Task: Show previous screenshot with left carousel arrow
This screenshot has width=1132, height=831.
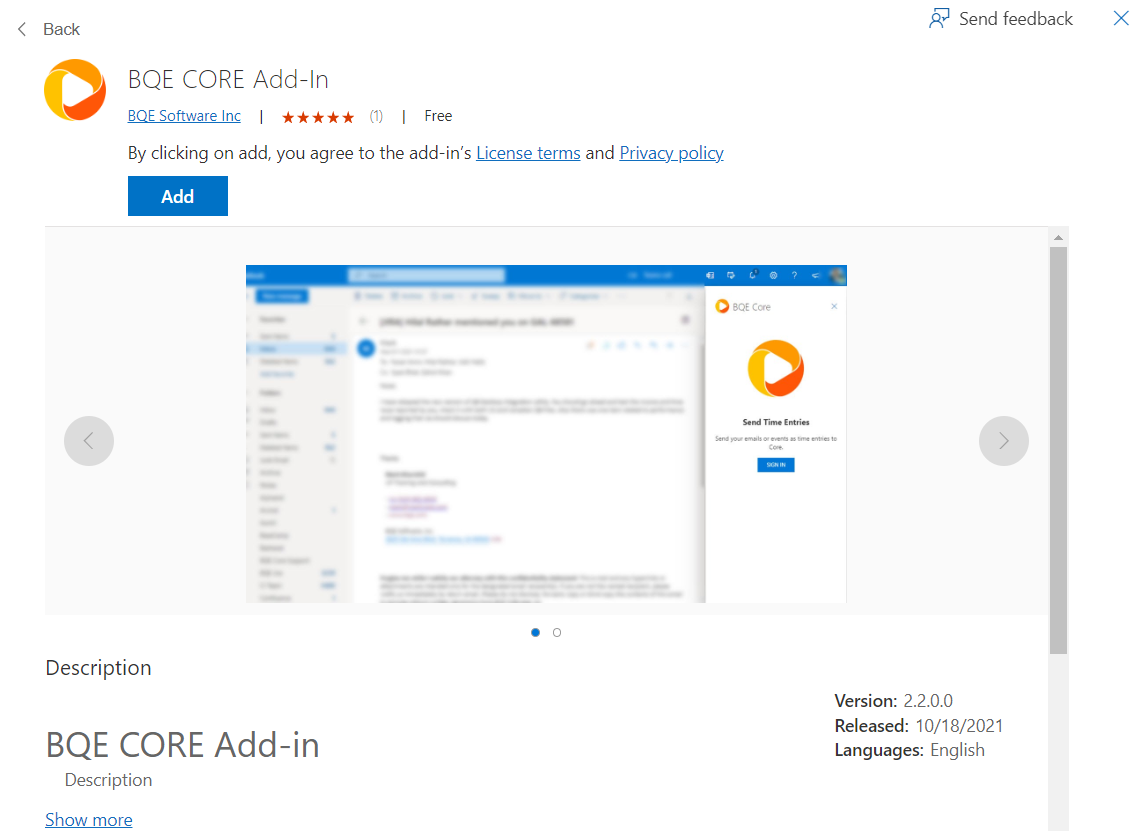Action: 89,441
